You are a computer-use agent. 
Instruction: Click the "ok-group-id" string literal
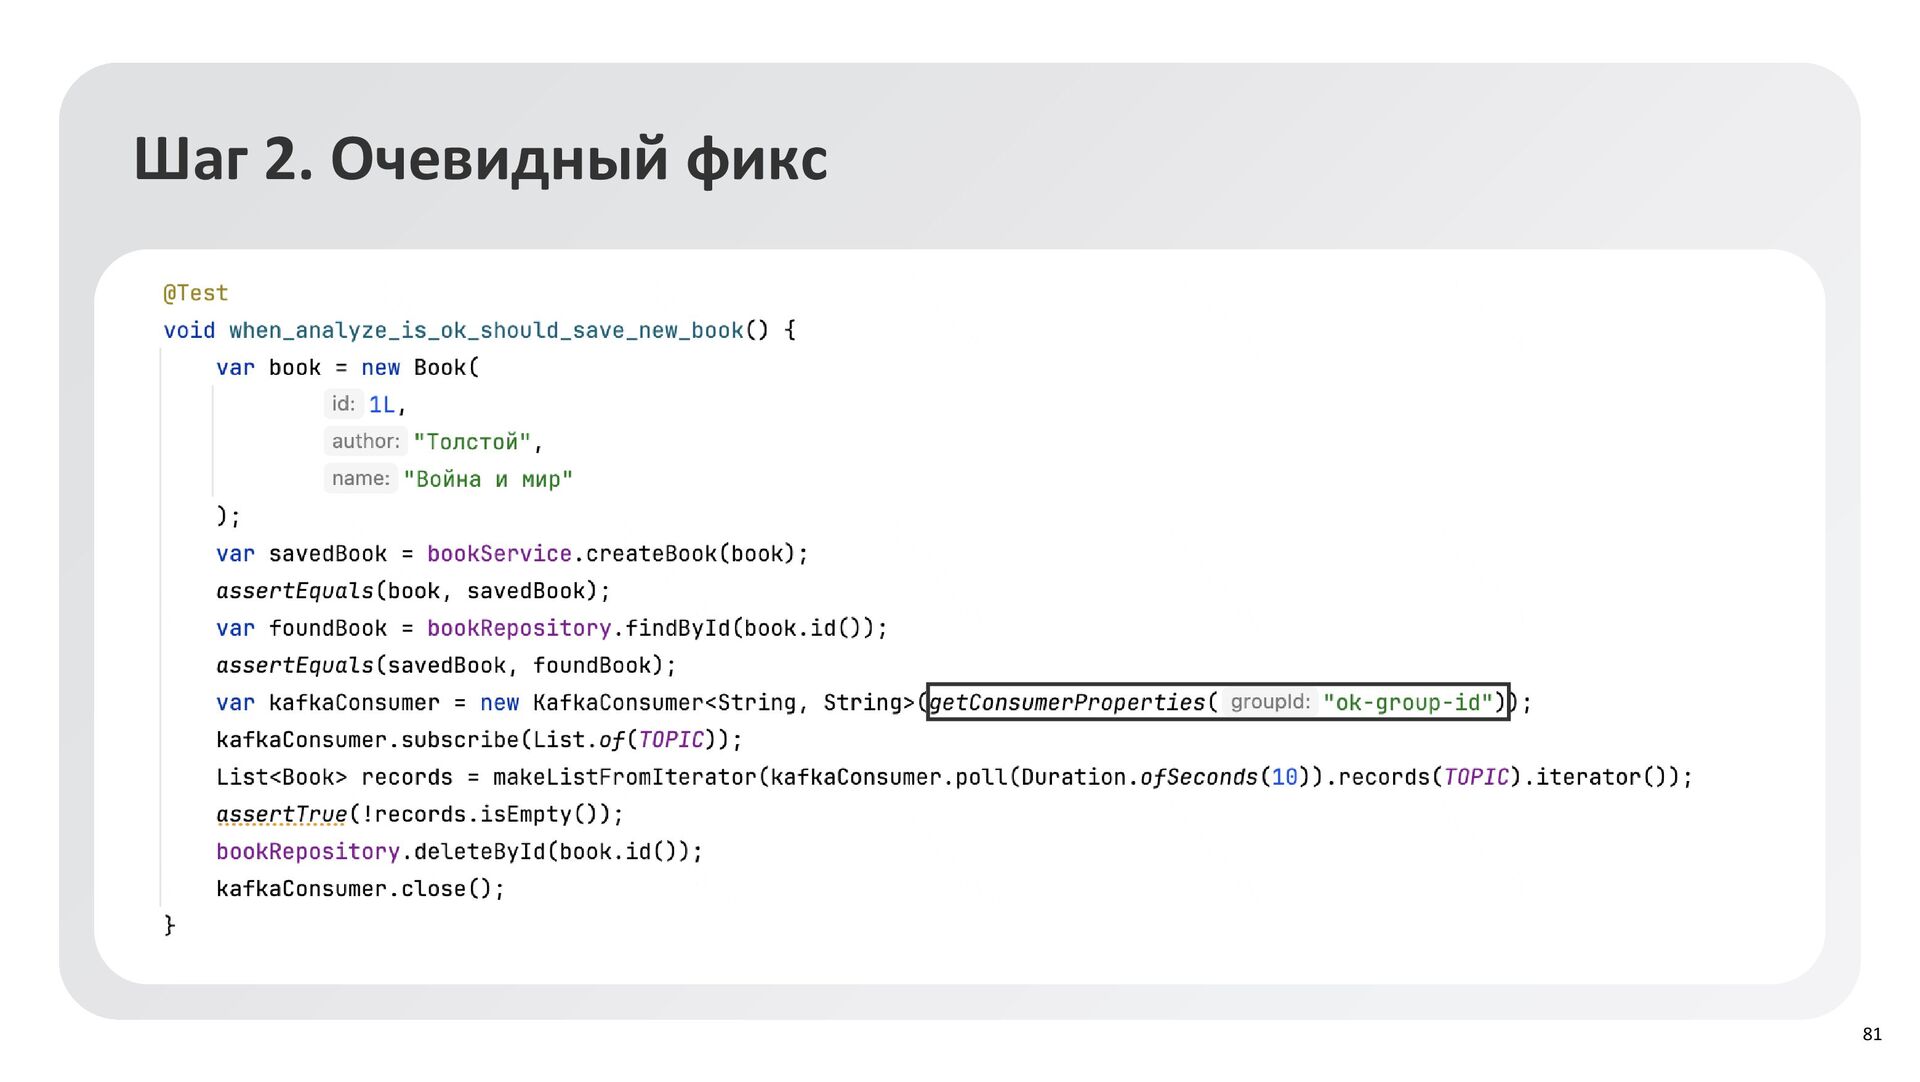(1407, 702)
